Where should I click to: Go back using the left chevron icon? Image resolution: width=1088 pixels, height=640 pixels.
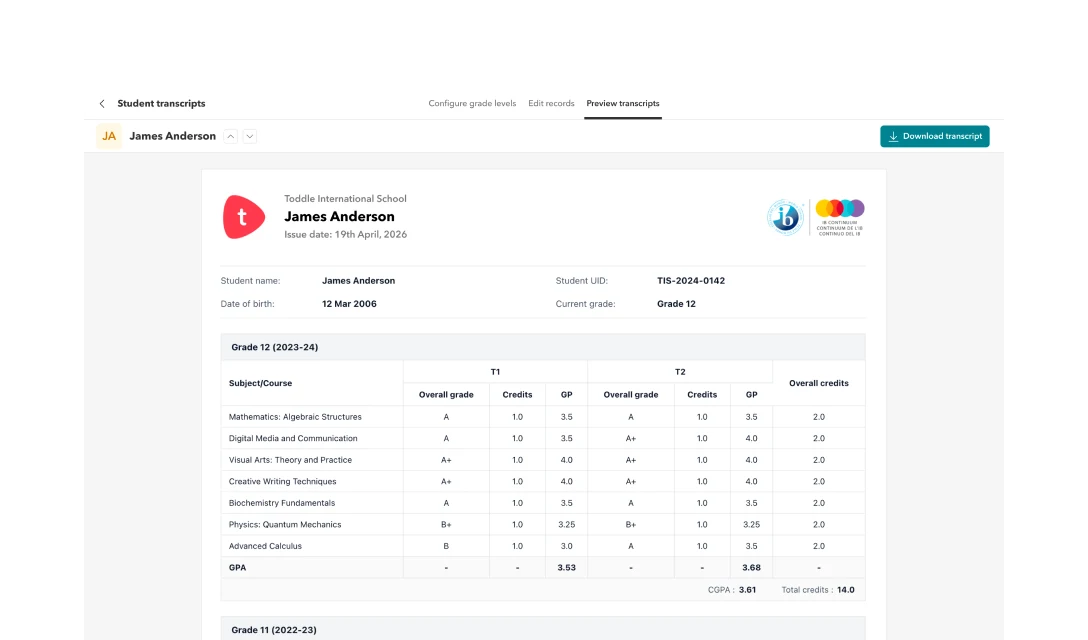102,103
